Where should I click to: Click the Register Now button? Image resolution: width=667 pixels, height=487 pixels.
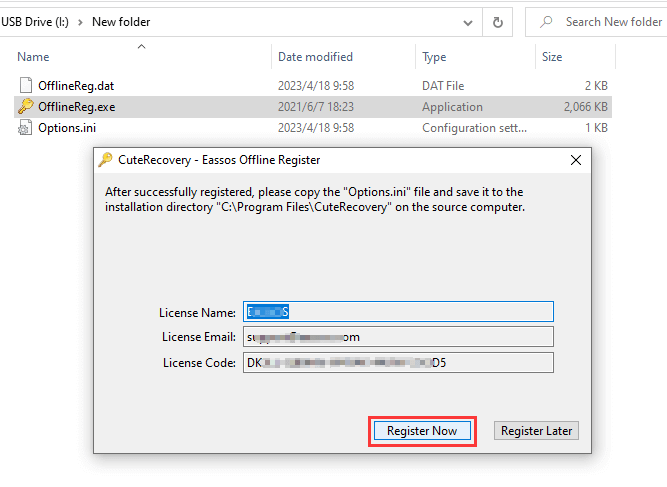[422, 431]
